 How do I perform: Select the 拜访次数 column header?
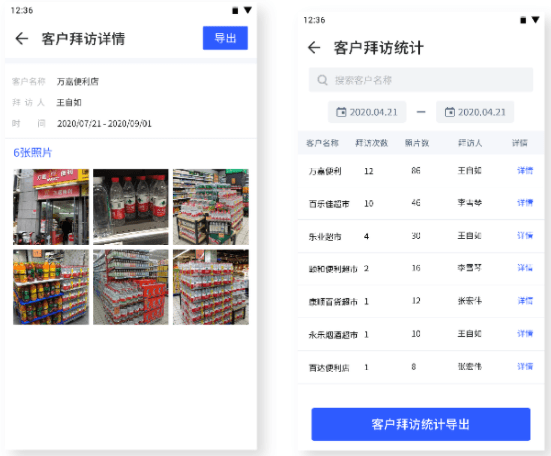371,143
